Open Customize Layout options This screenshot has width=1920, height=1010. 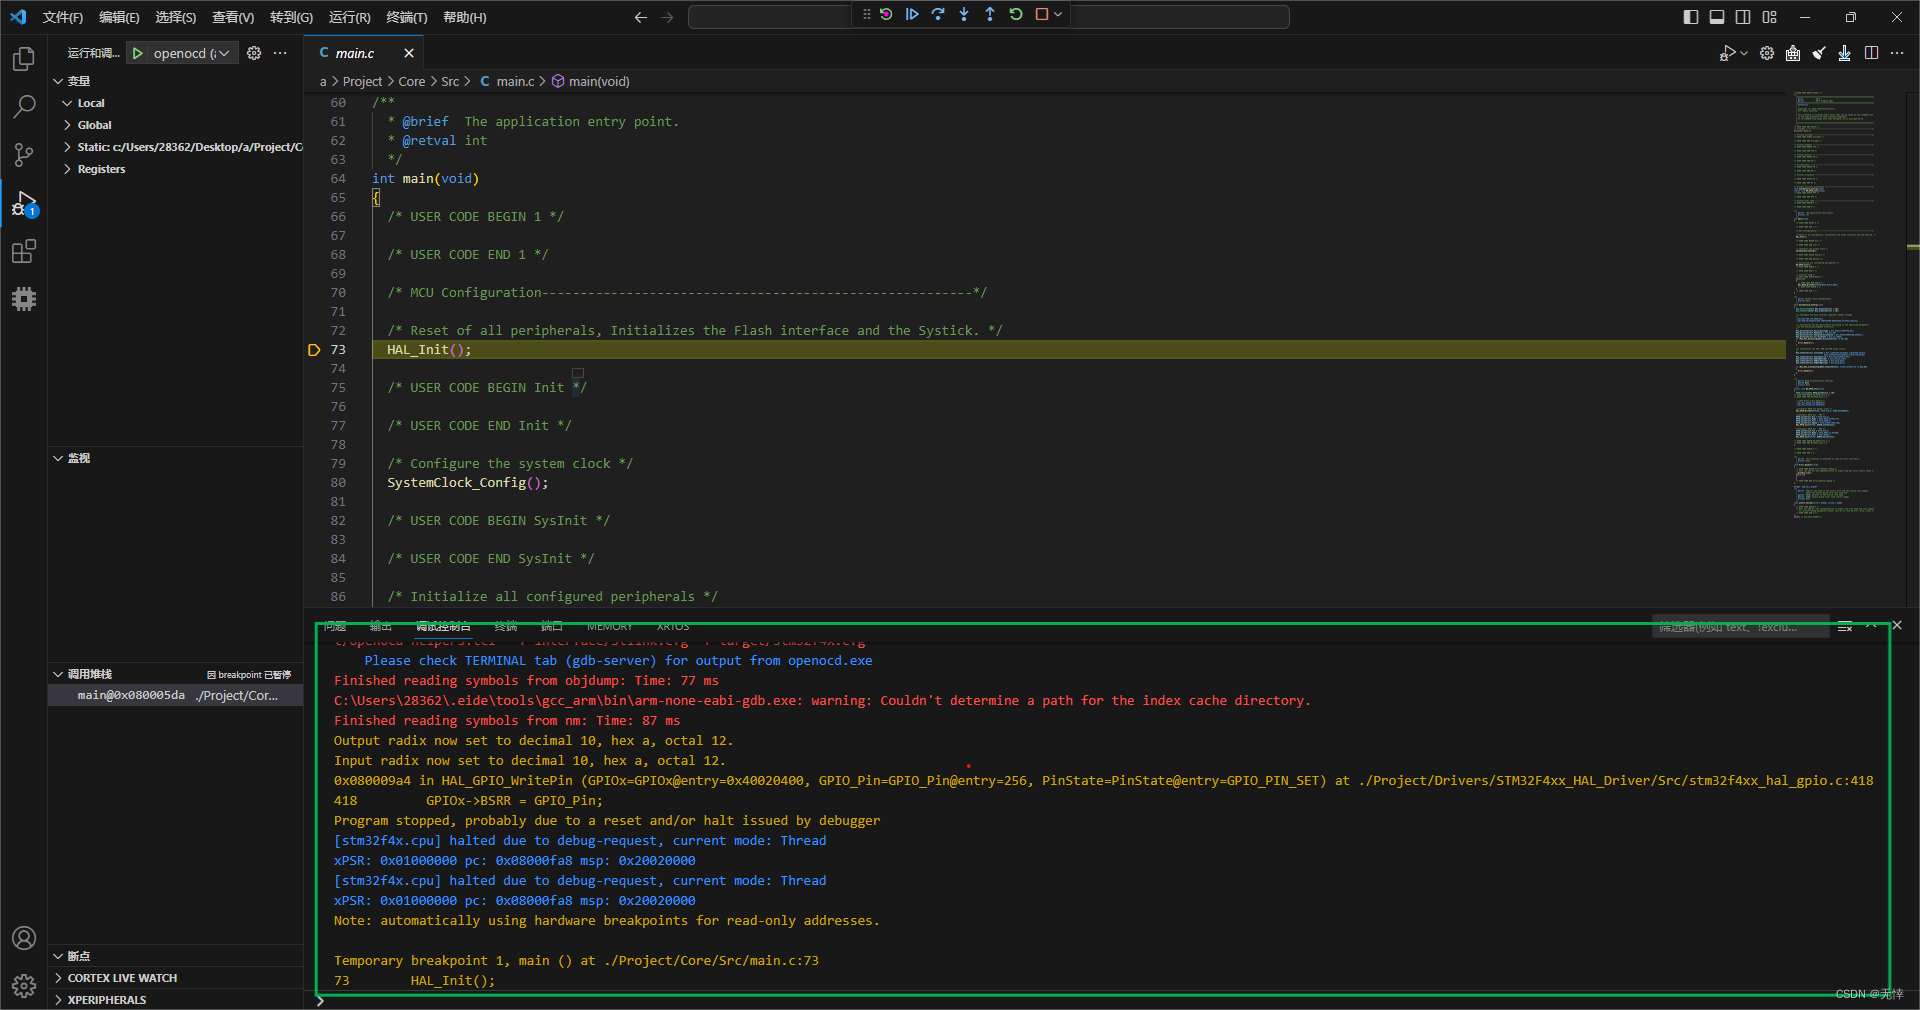tap(1770, 17)
